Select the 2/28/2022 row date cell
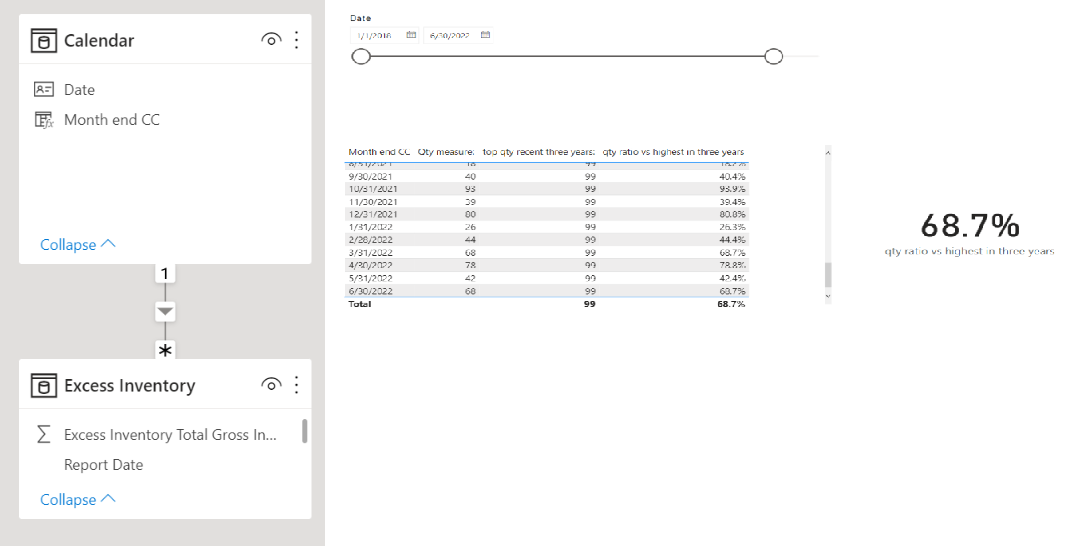Viewport: 1081px width, 548px height. (x=370, y=240)
